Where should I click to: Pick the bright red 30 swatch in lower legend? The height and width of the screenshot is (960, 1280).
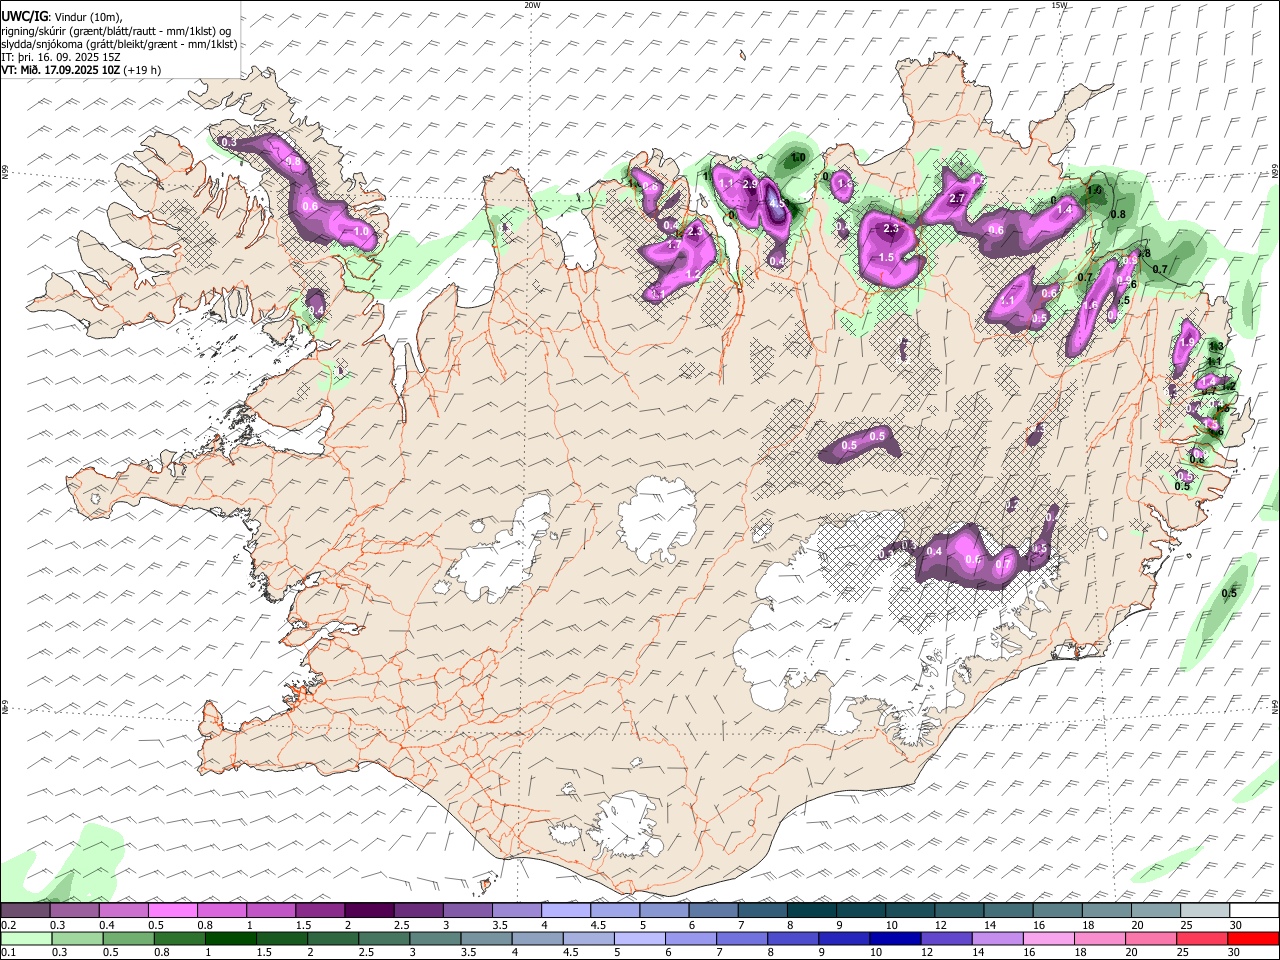(x=1254, y=938)
